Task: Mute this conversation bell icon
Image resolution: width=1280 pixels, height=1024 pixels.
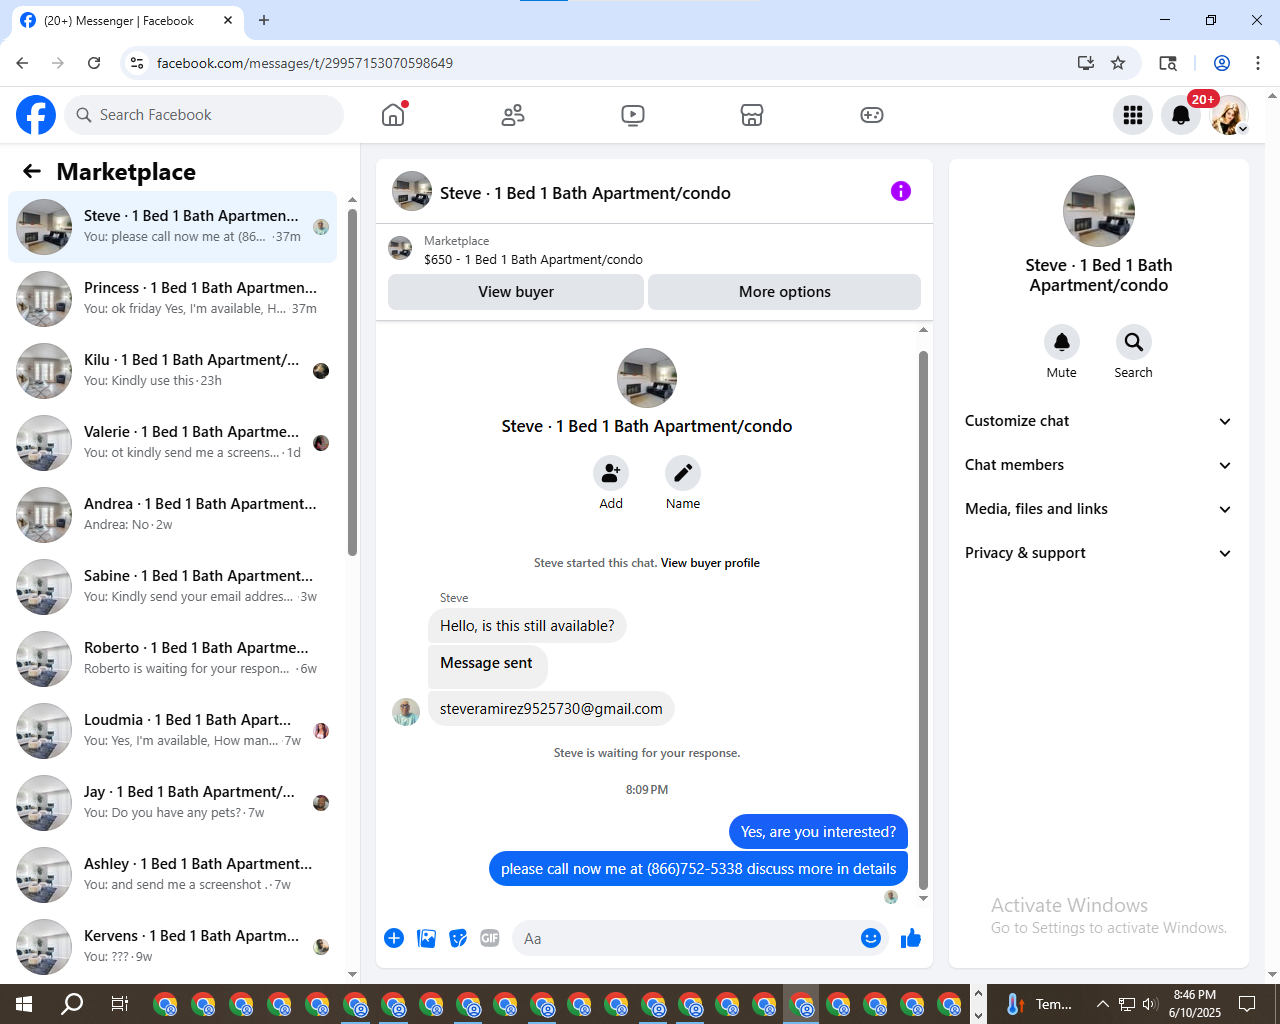Action: (1062, 342)
